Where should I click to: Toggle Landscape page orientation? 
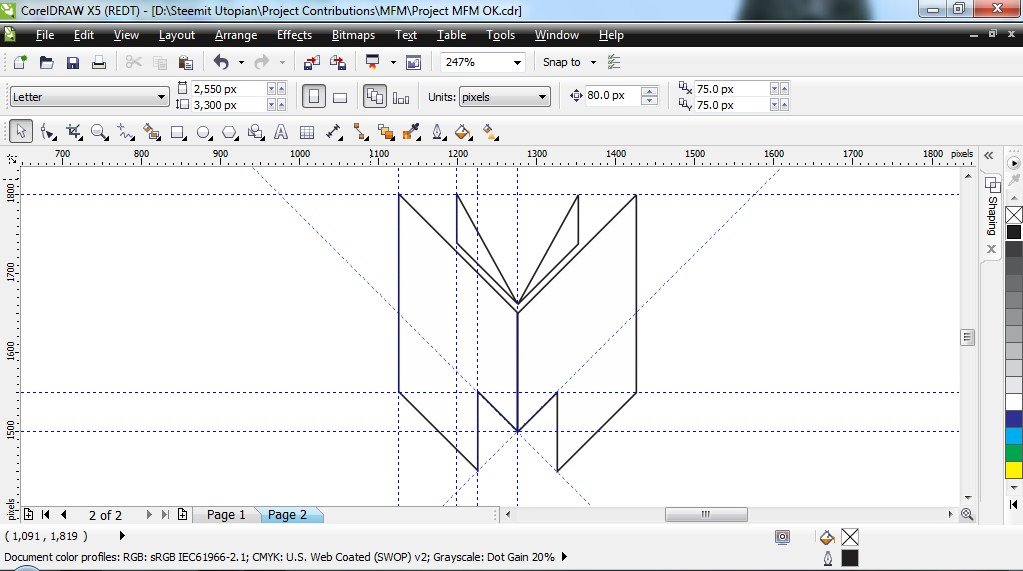(340, 97)
